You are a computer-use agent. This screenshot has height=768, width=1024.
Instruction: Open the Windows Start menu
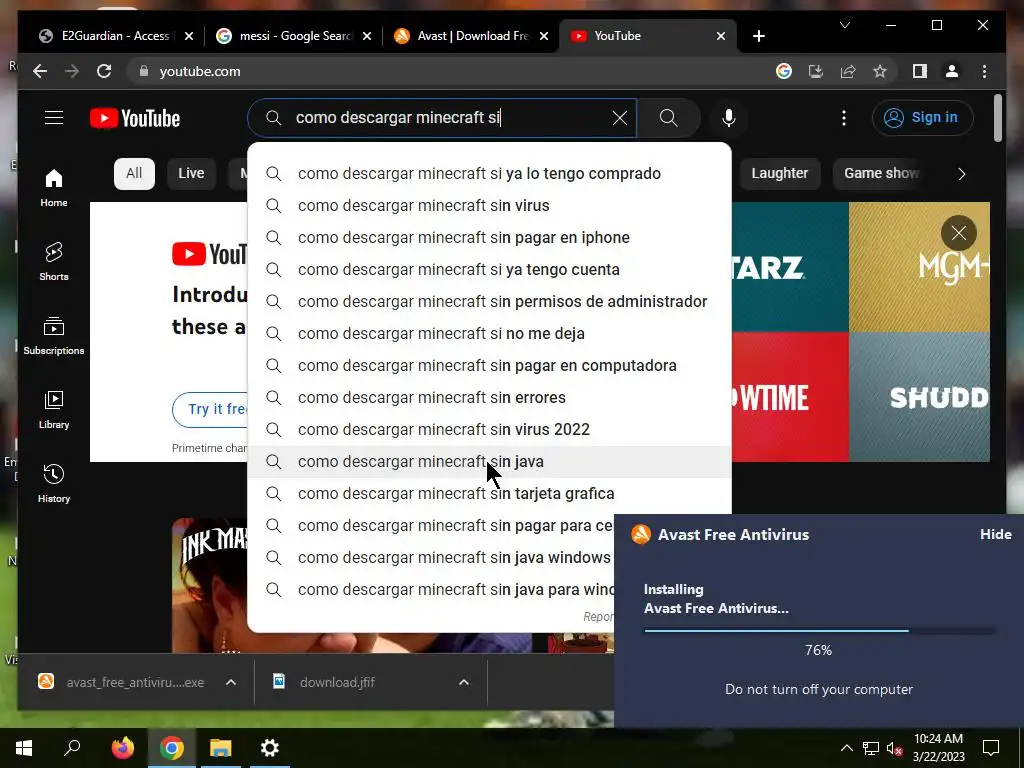[24, 748]
